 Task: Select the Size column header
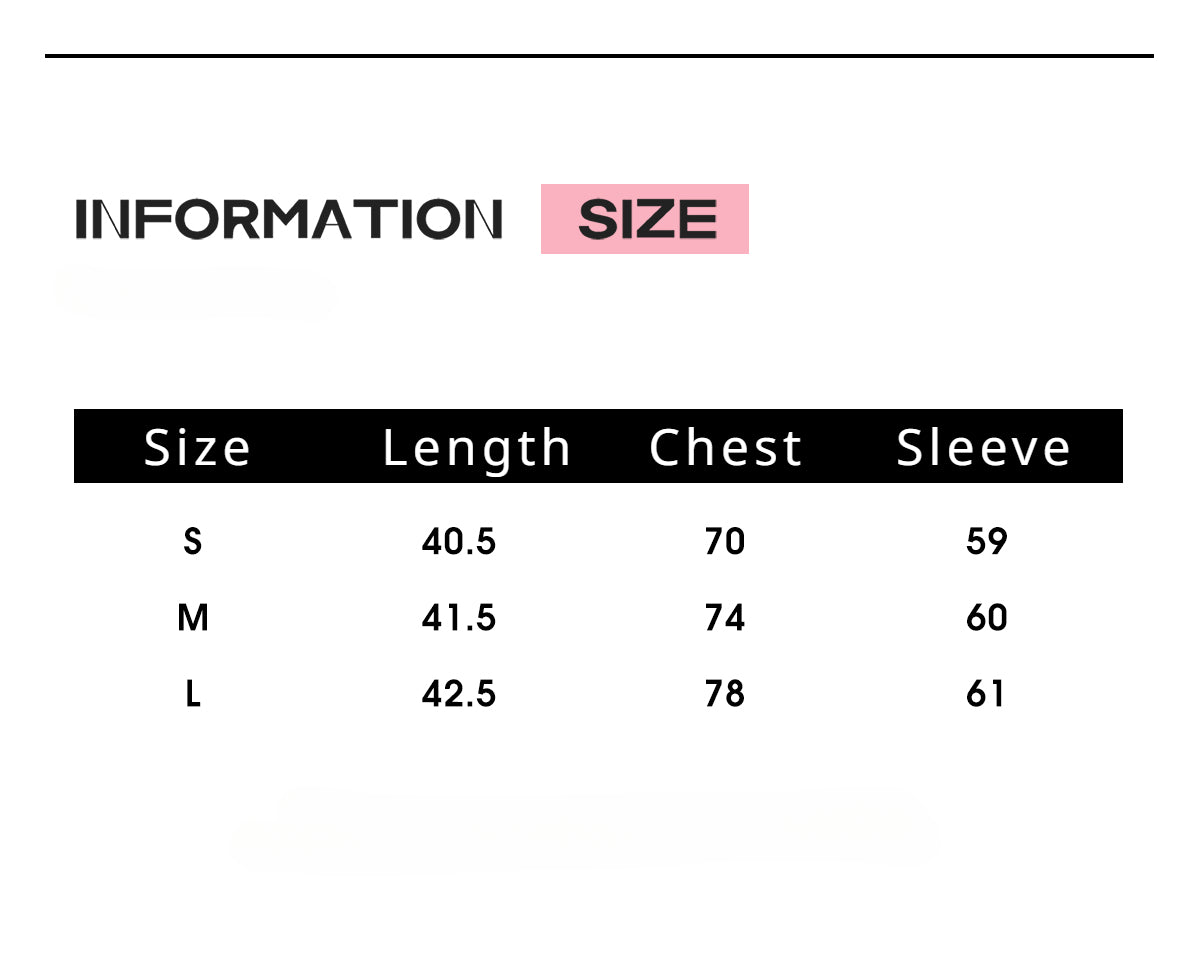pos(197,448)
